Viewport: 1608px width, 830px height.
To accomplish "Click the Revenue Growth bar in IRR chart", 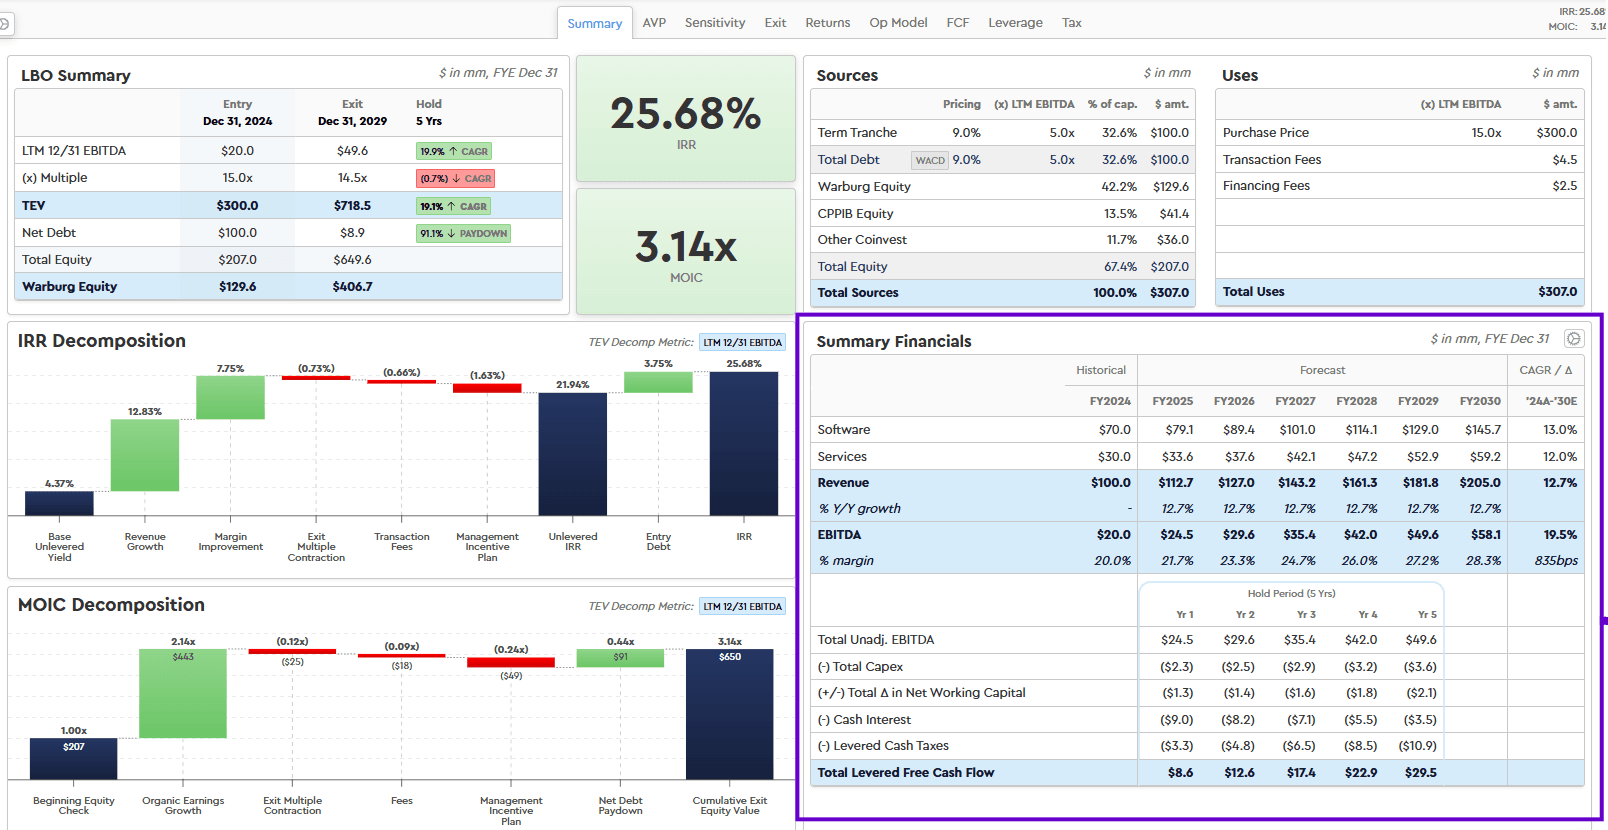I will click(x=145, y=455).
